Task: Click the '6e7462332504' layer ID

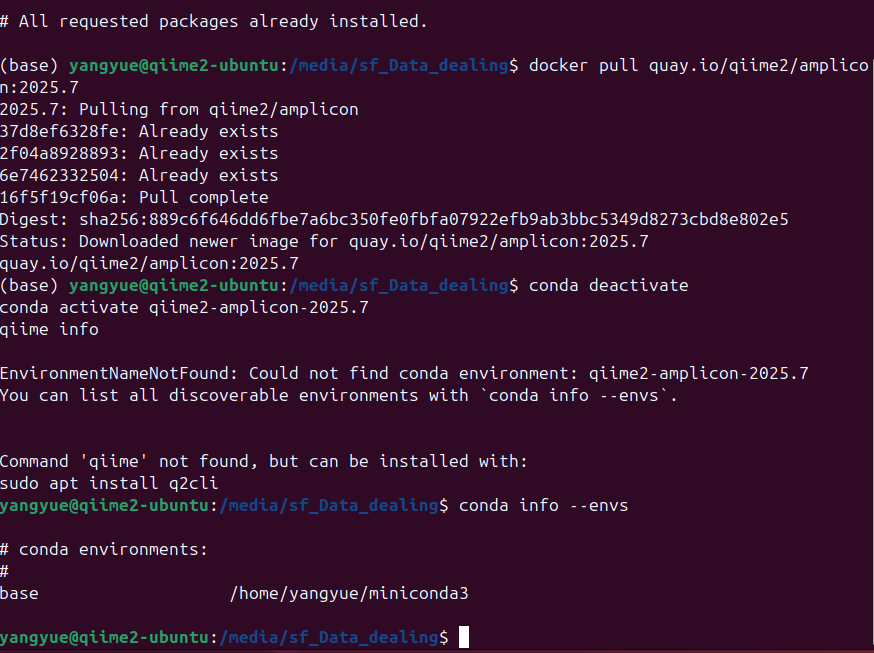Action: point(59,176)
